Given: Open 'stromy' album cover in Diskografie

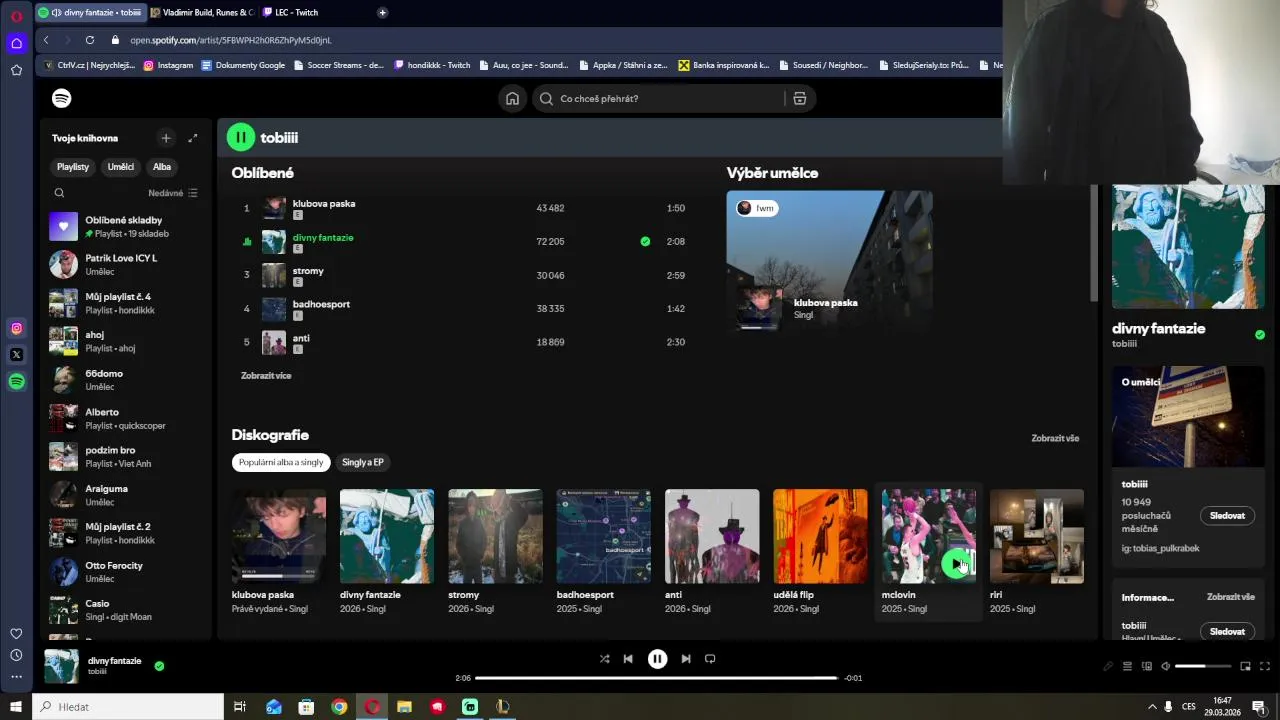Looking at the screenshot, I should 495,536.
